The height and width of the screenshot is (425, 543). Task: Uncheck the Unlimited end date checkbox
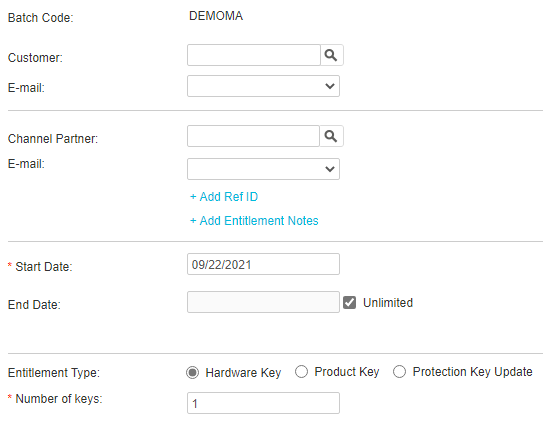(349, 302)
